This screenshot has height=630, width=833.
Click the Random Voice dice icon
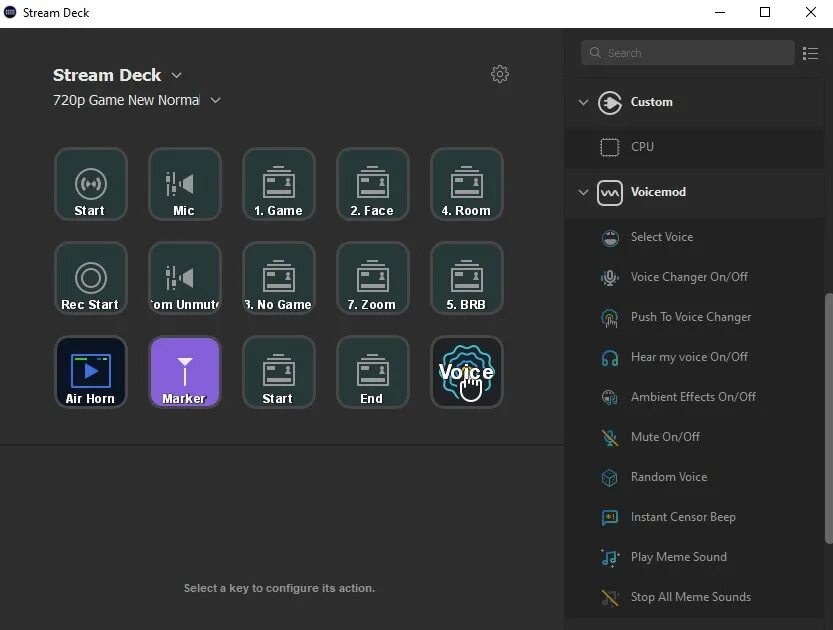coord(610,478)
